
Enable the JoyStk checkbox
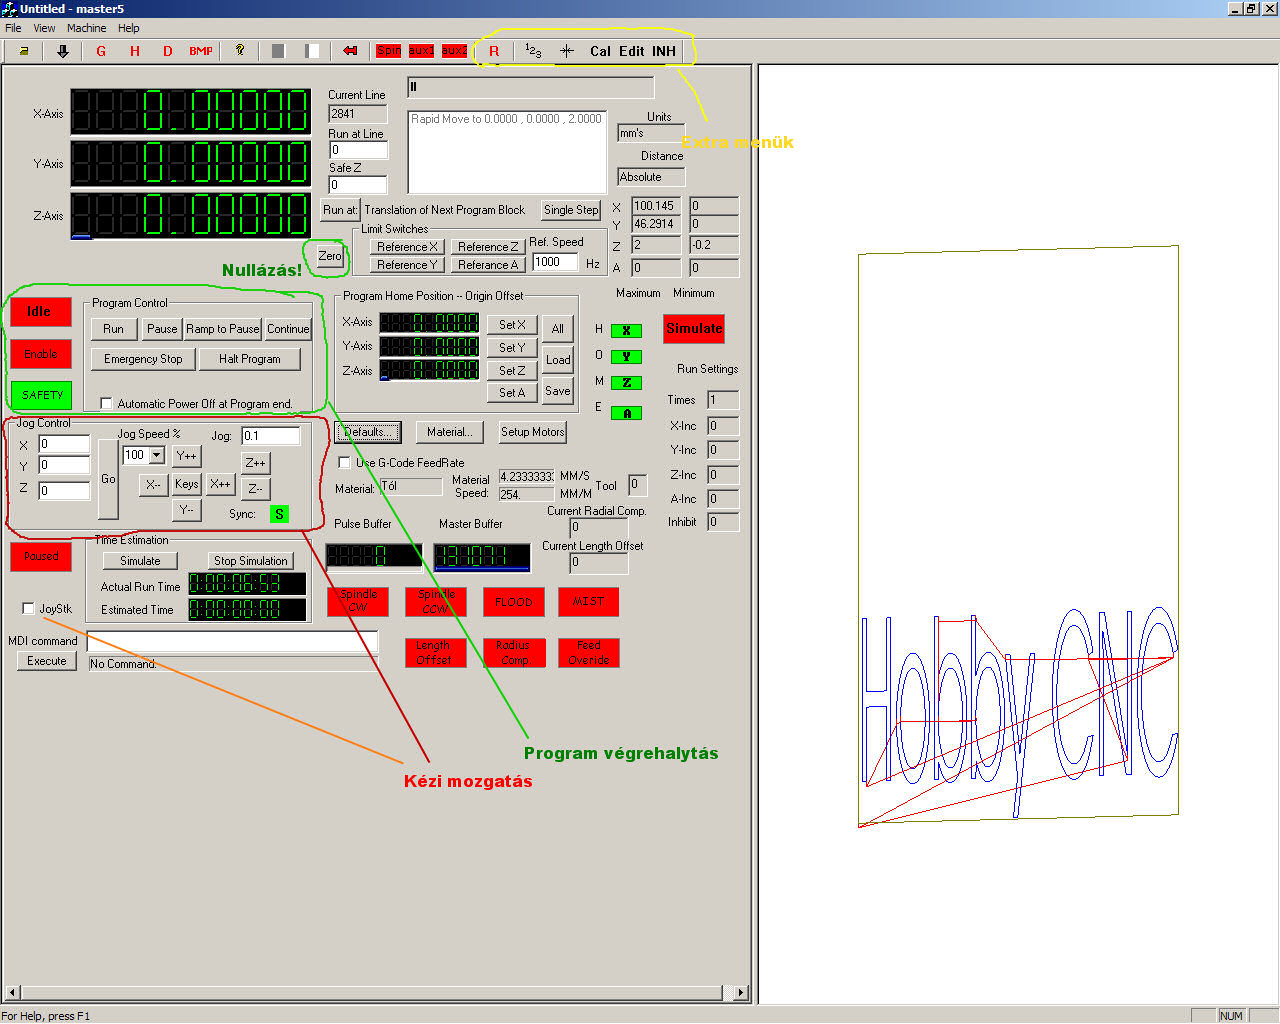tap(28, 608)
